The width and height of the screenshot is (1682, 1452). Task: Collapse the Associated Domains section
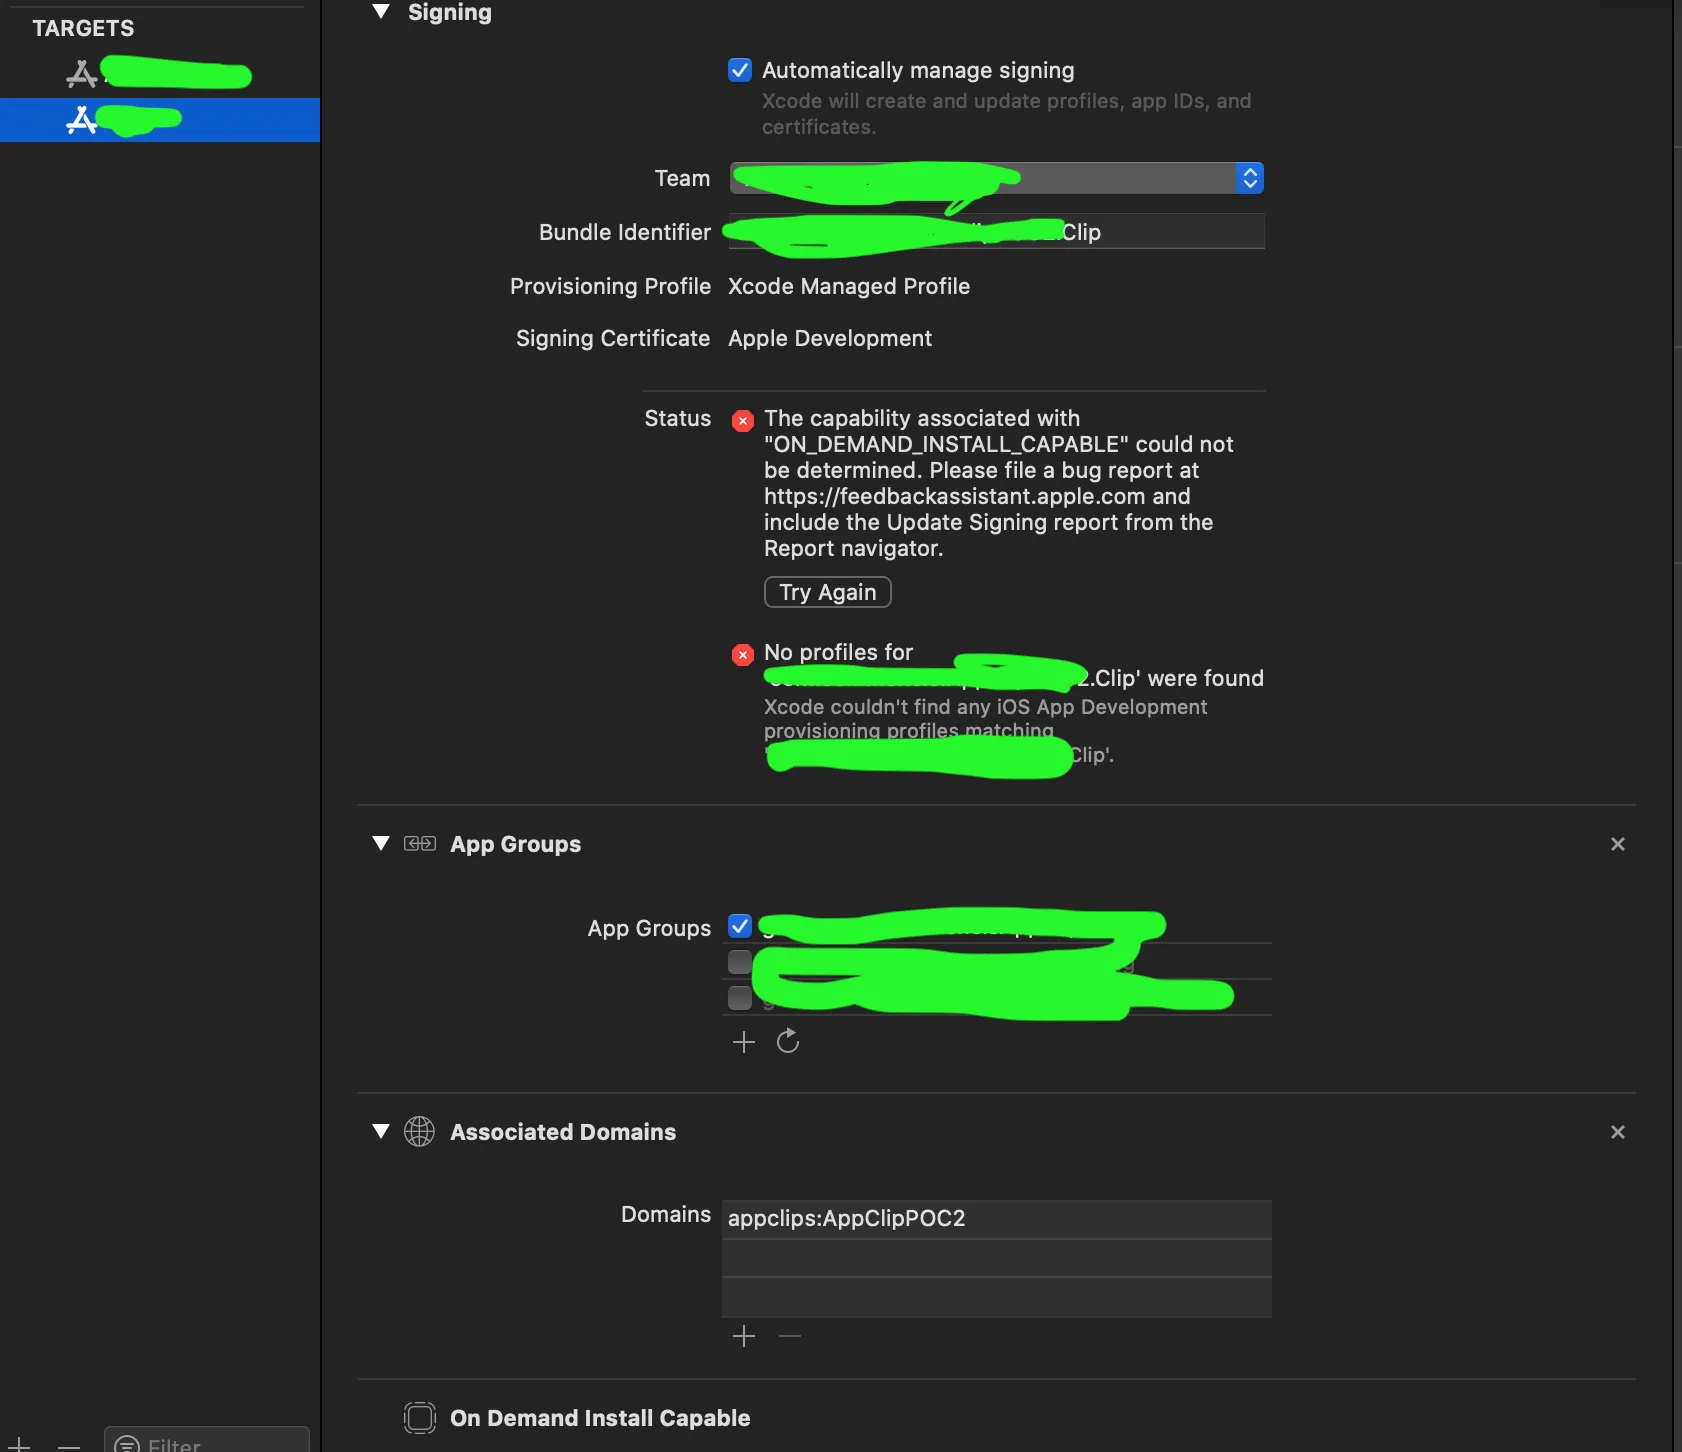(x=380, y=1131)
